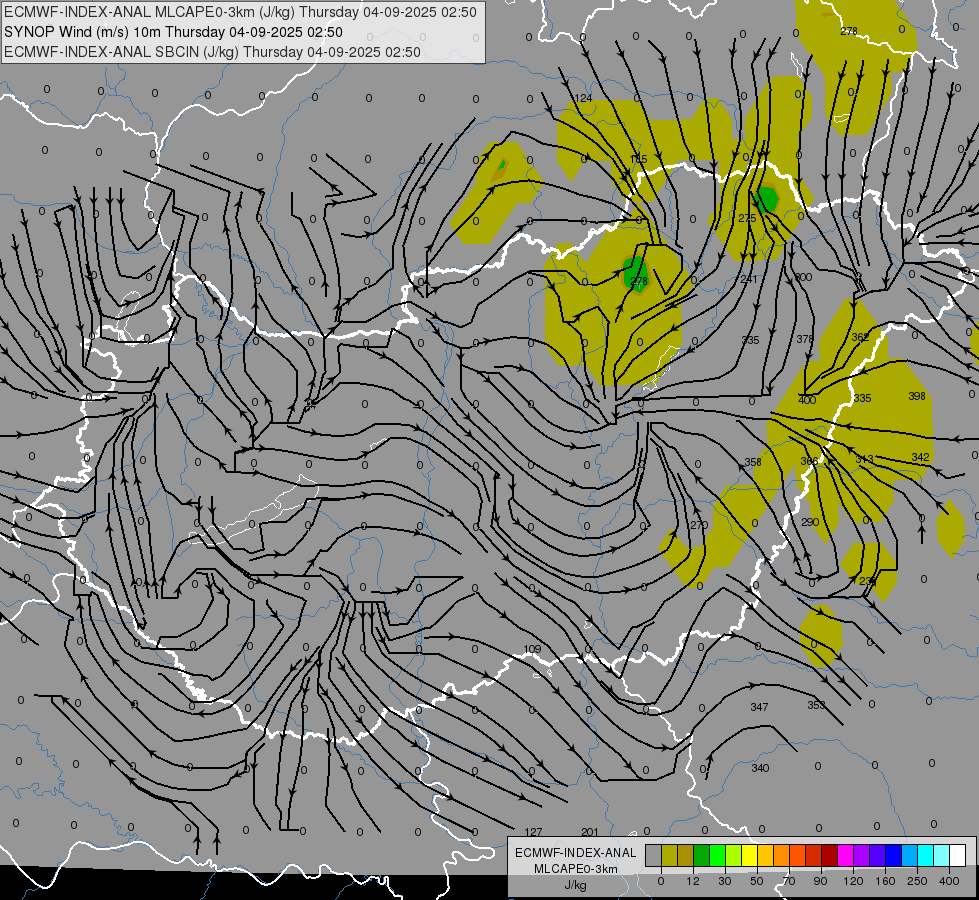
Task: Click legend scale value 120
Action: click(x=853, y=881)
